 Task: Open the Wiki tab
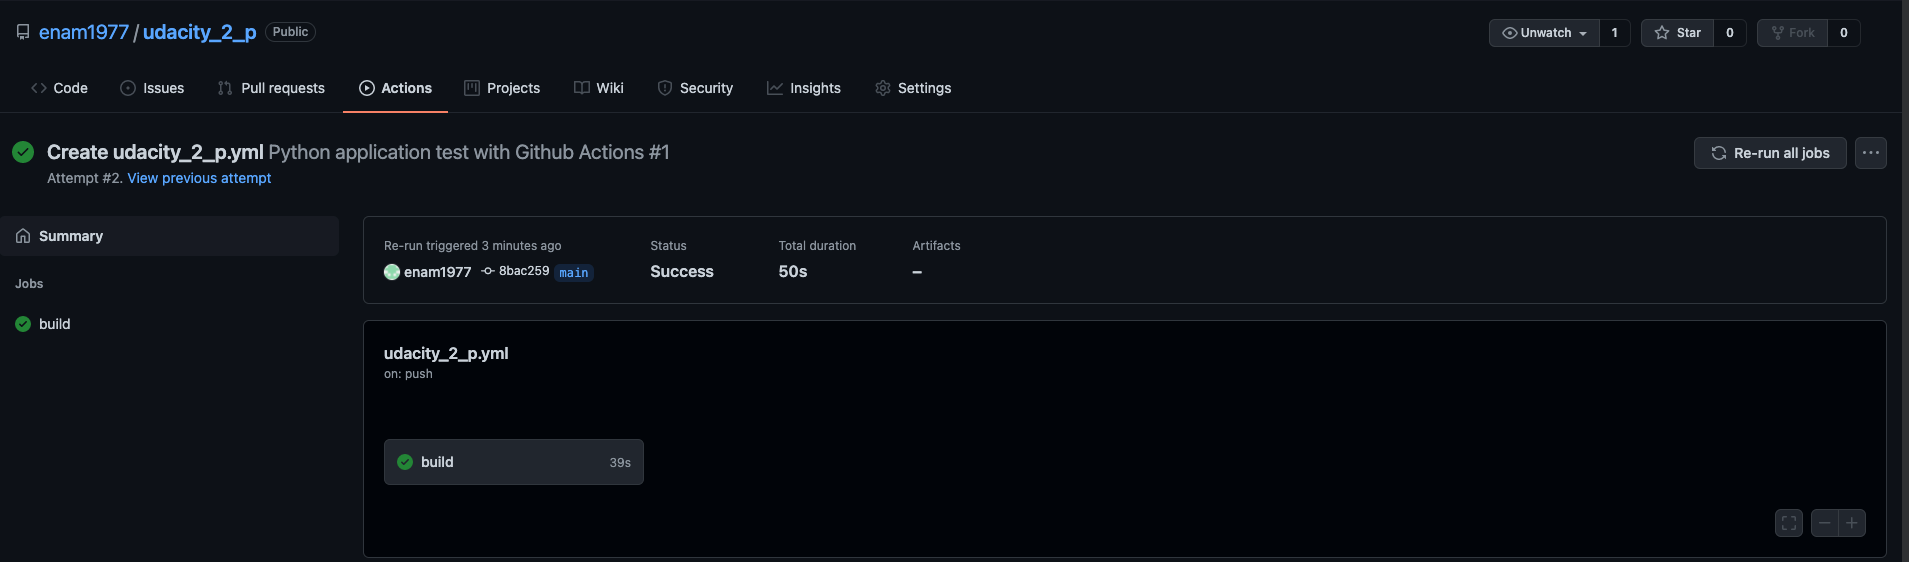[x=599, y=88]
